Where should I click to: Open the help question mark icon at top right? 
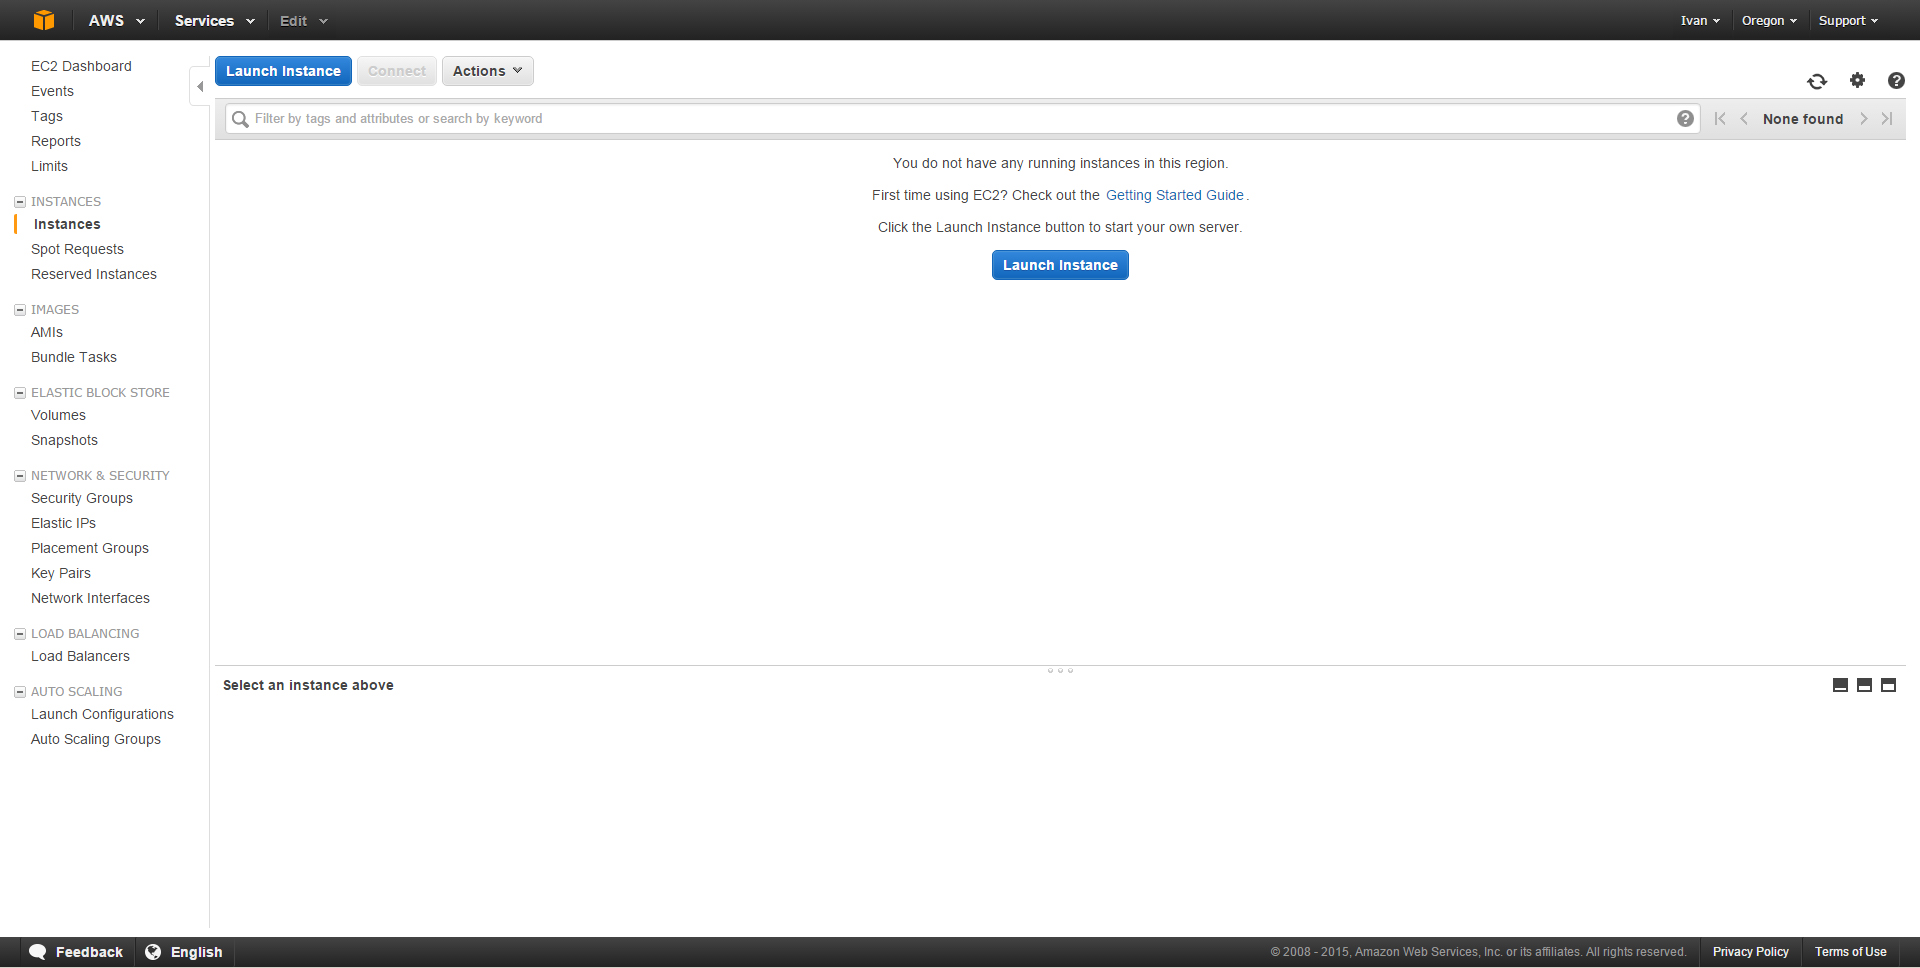[1896, 80]
